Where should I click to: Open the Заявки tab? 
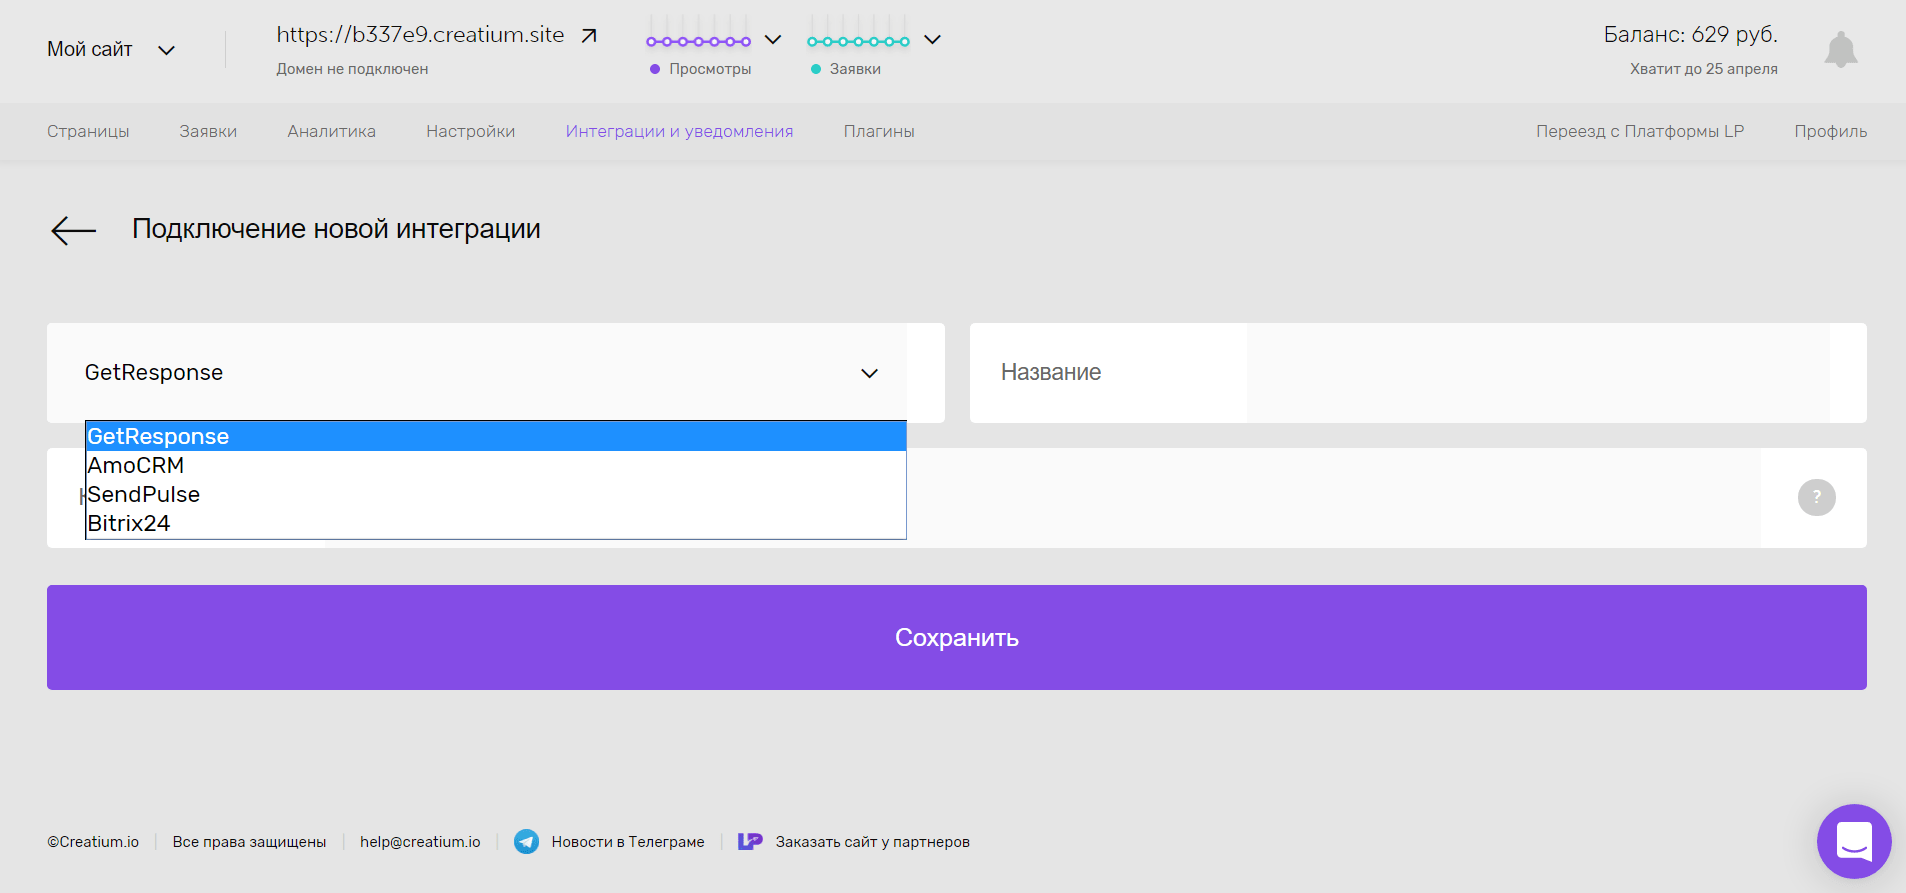tap(208, 131)
